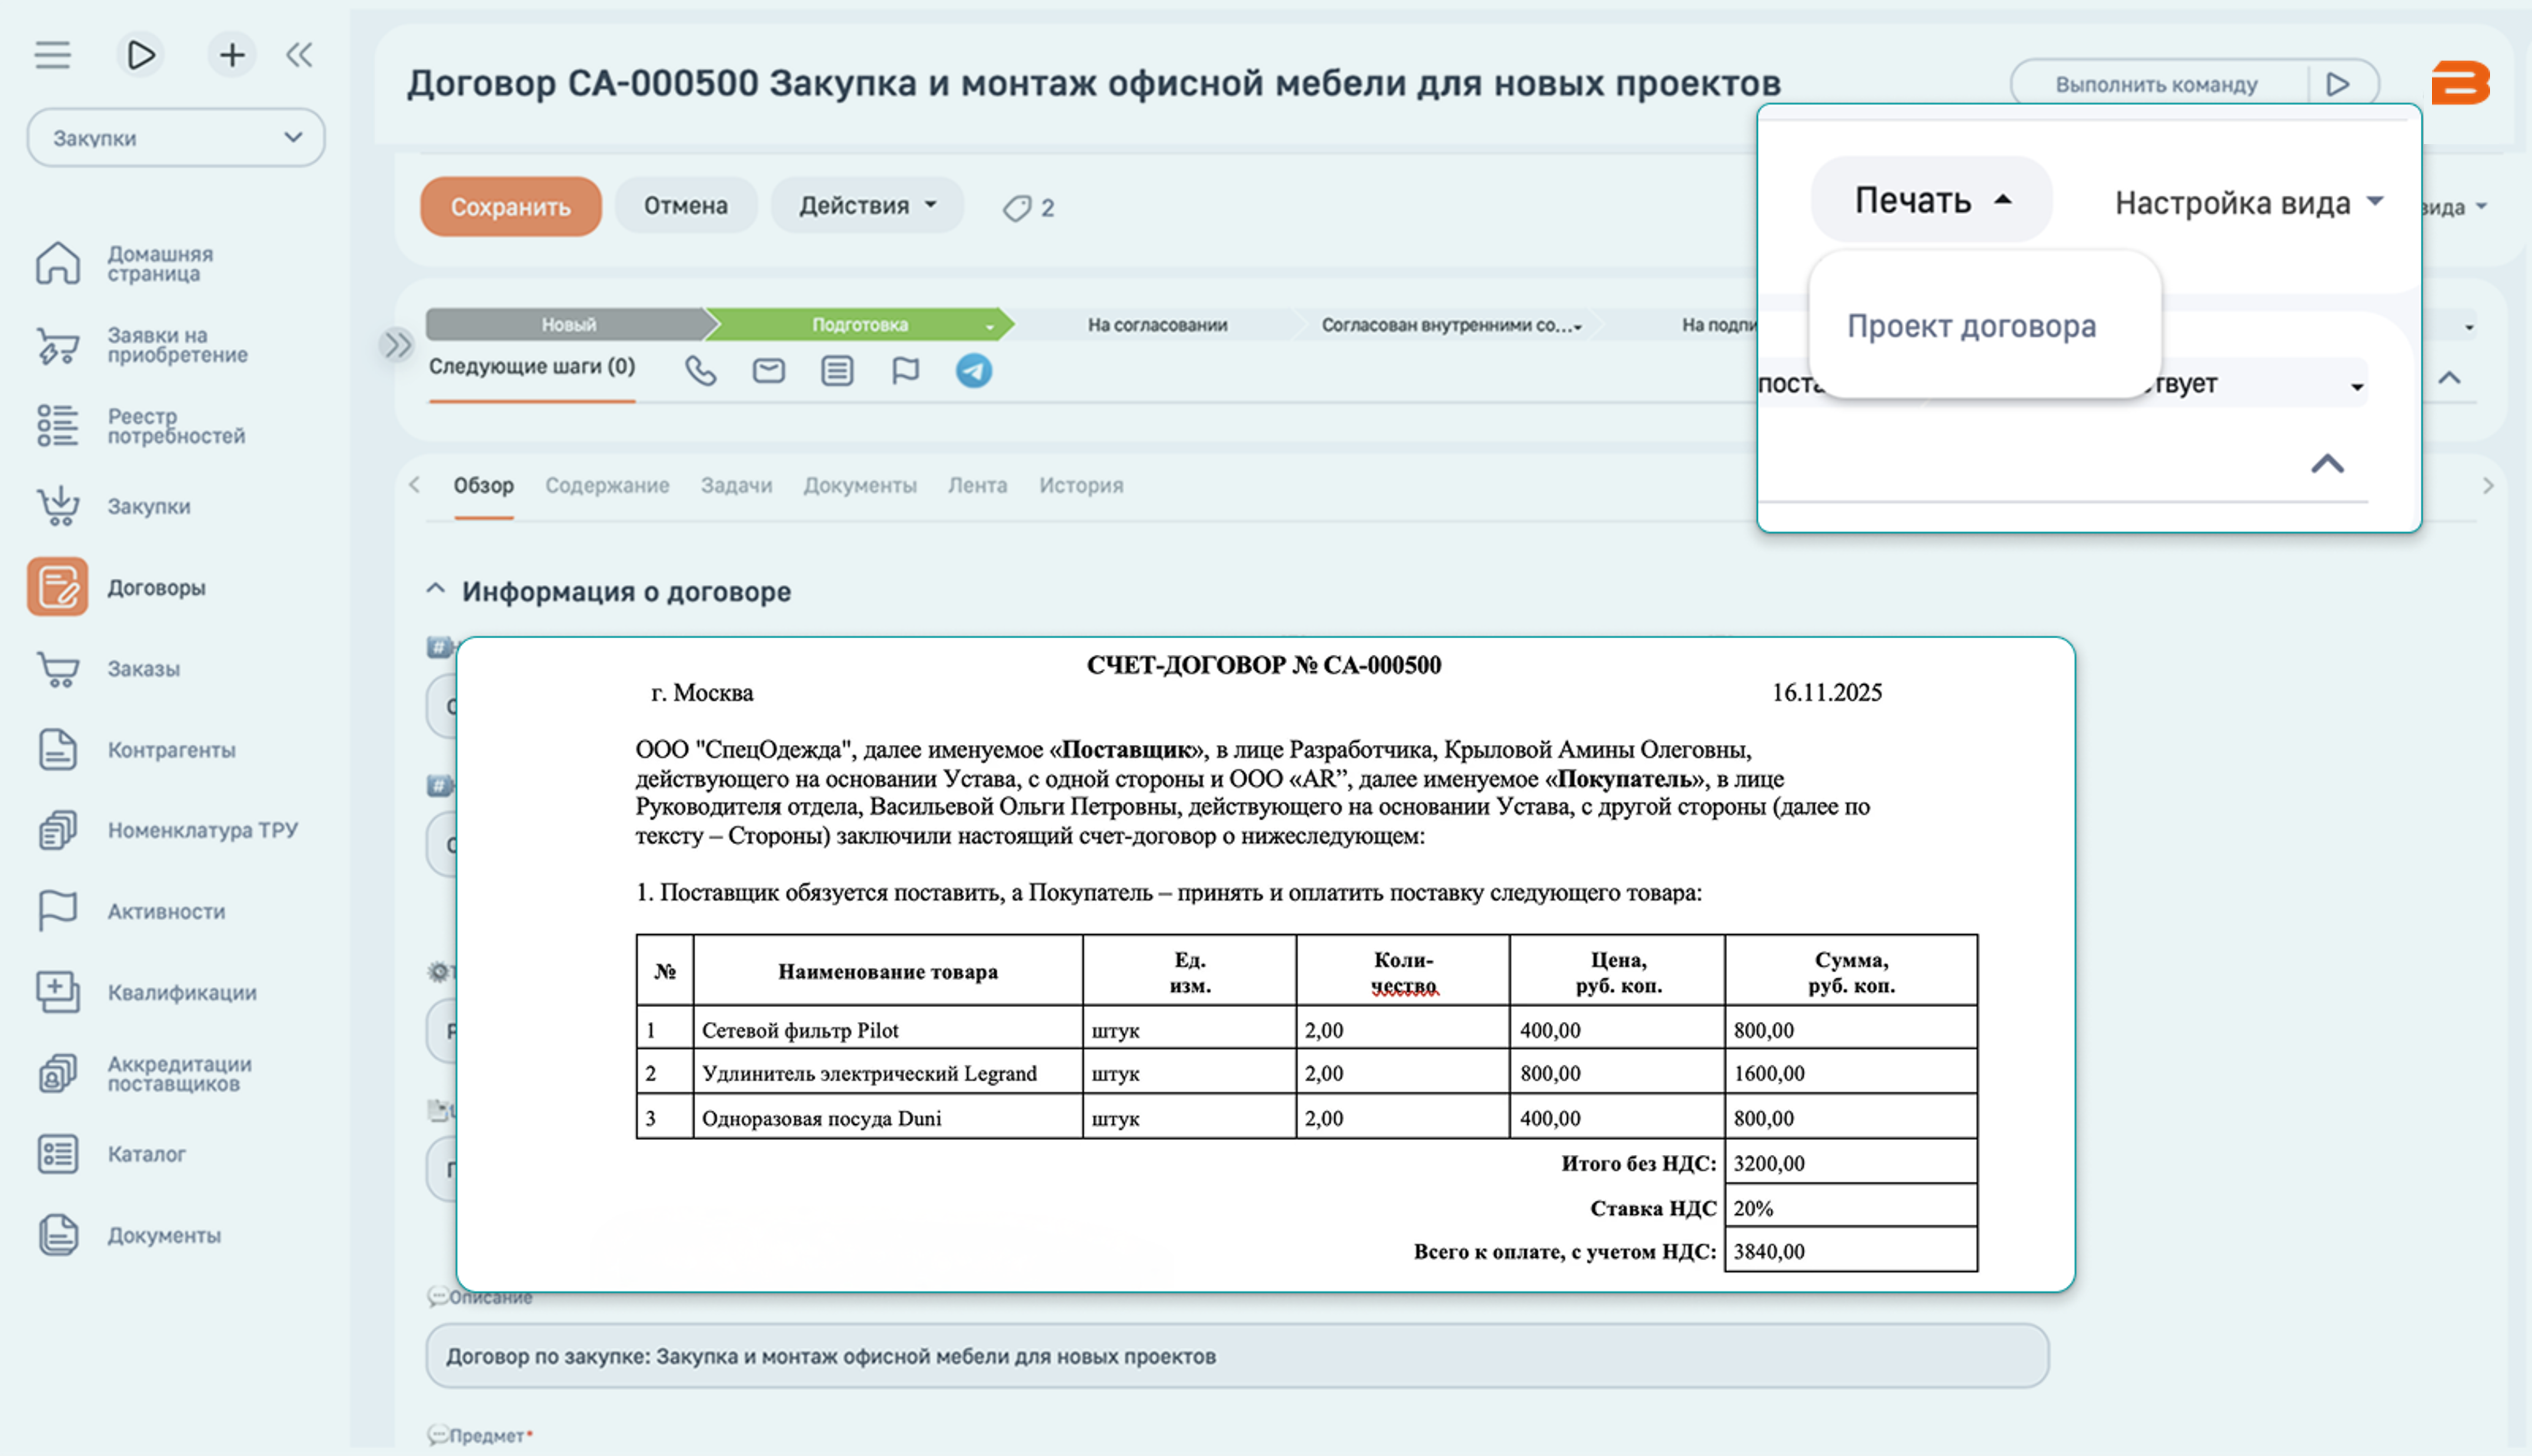Image resolution: width=2532 pixels, height=1456 pixels.
Task: Click the Telegram icon
Action: point(974,371)
